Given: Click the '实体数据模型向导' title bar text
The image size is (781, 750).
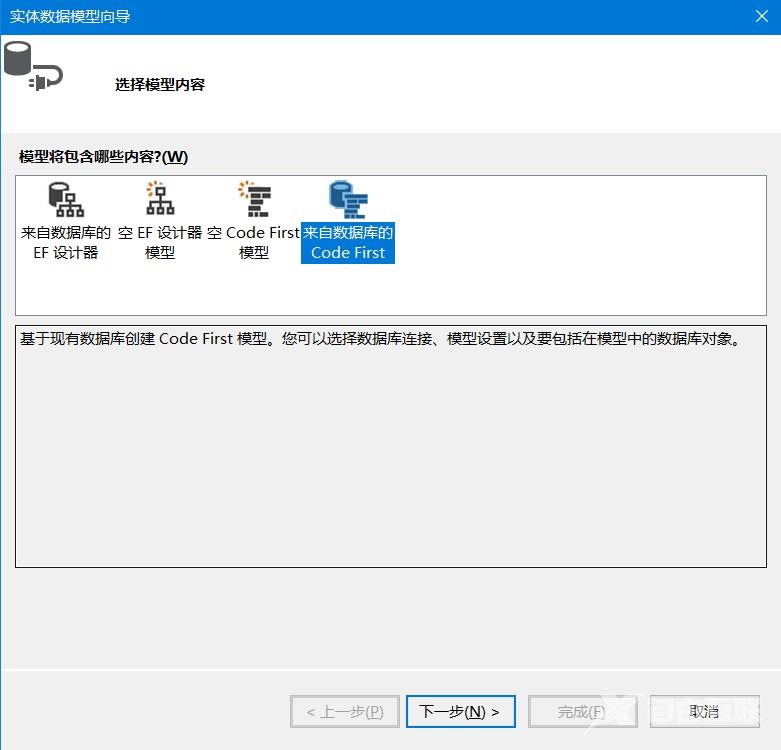Looking at the screenshot, I should tap(70, 16).
